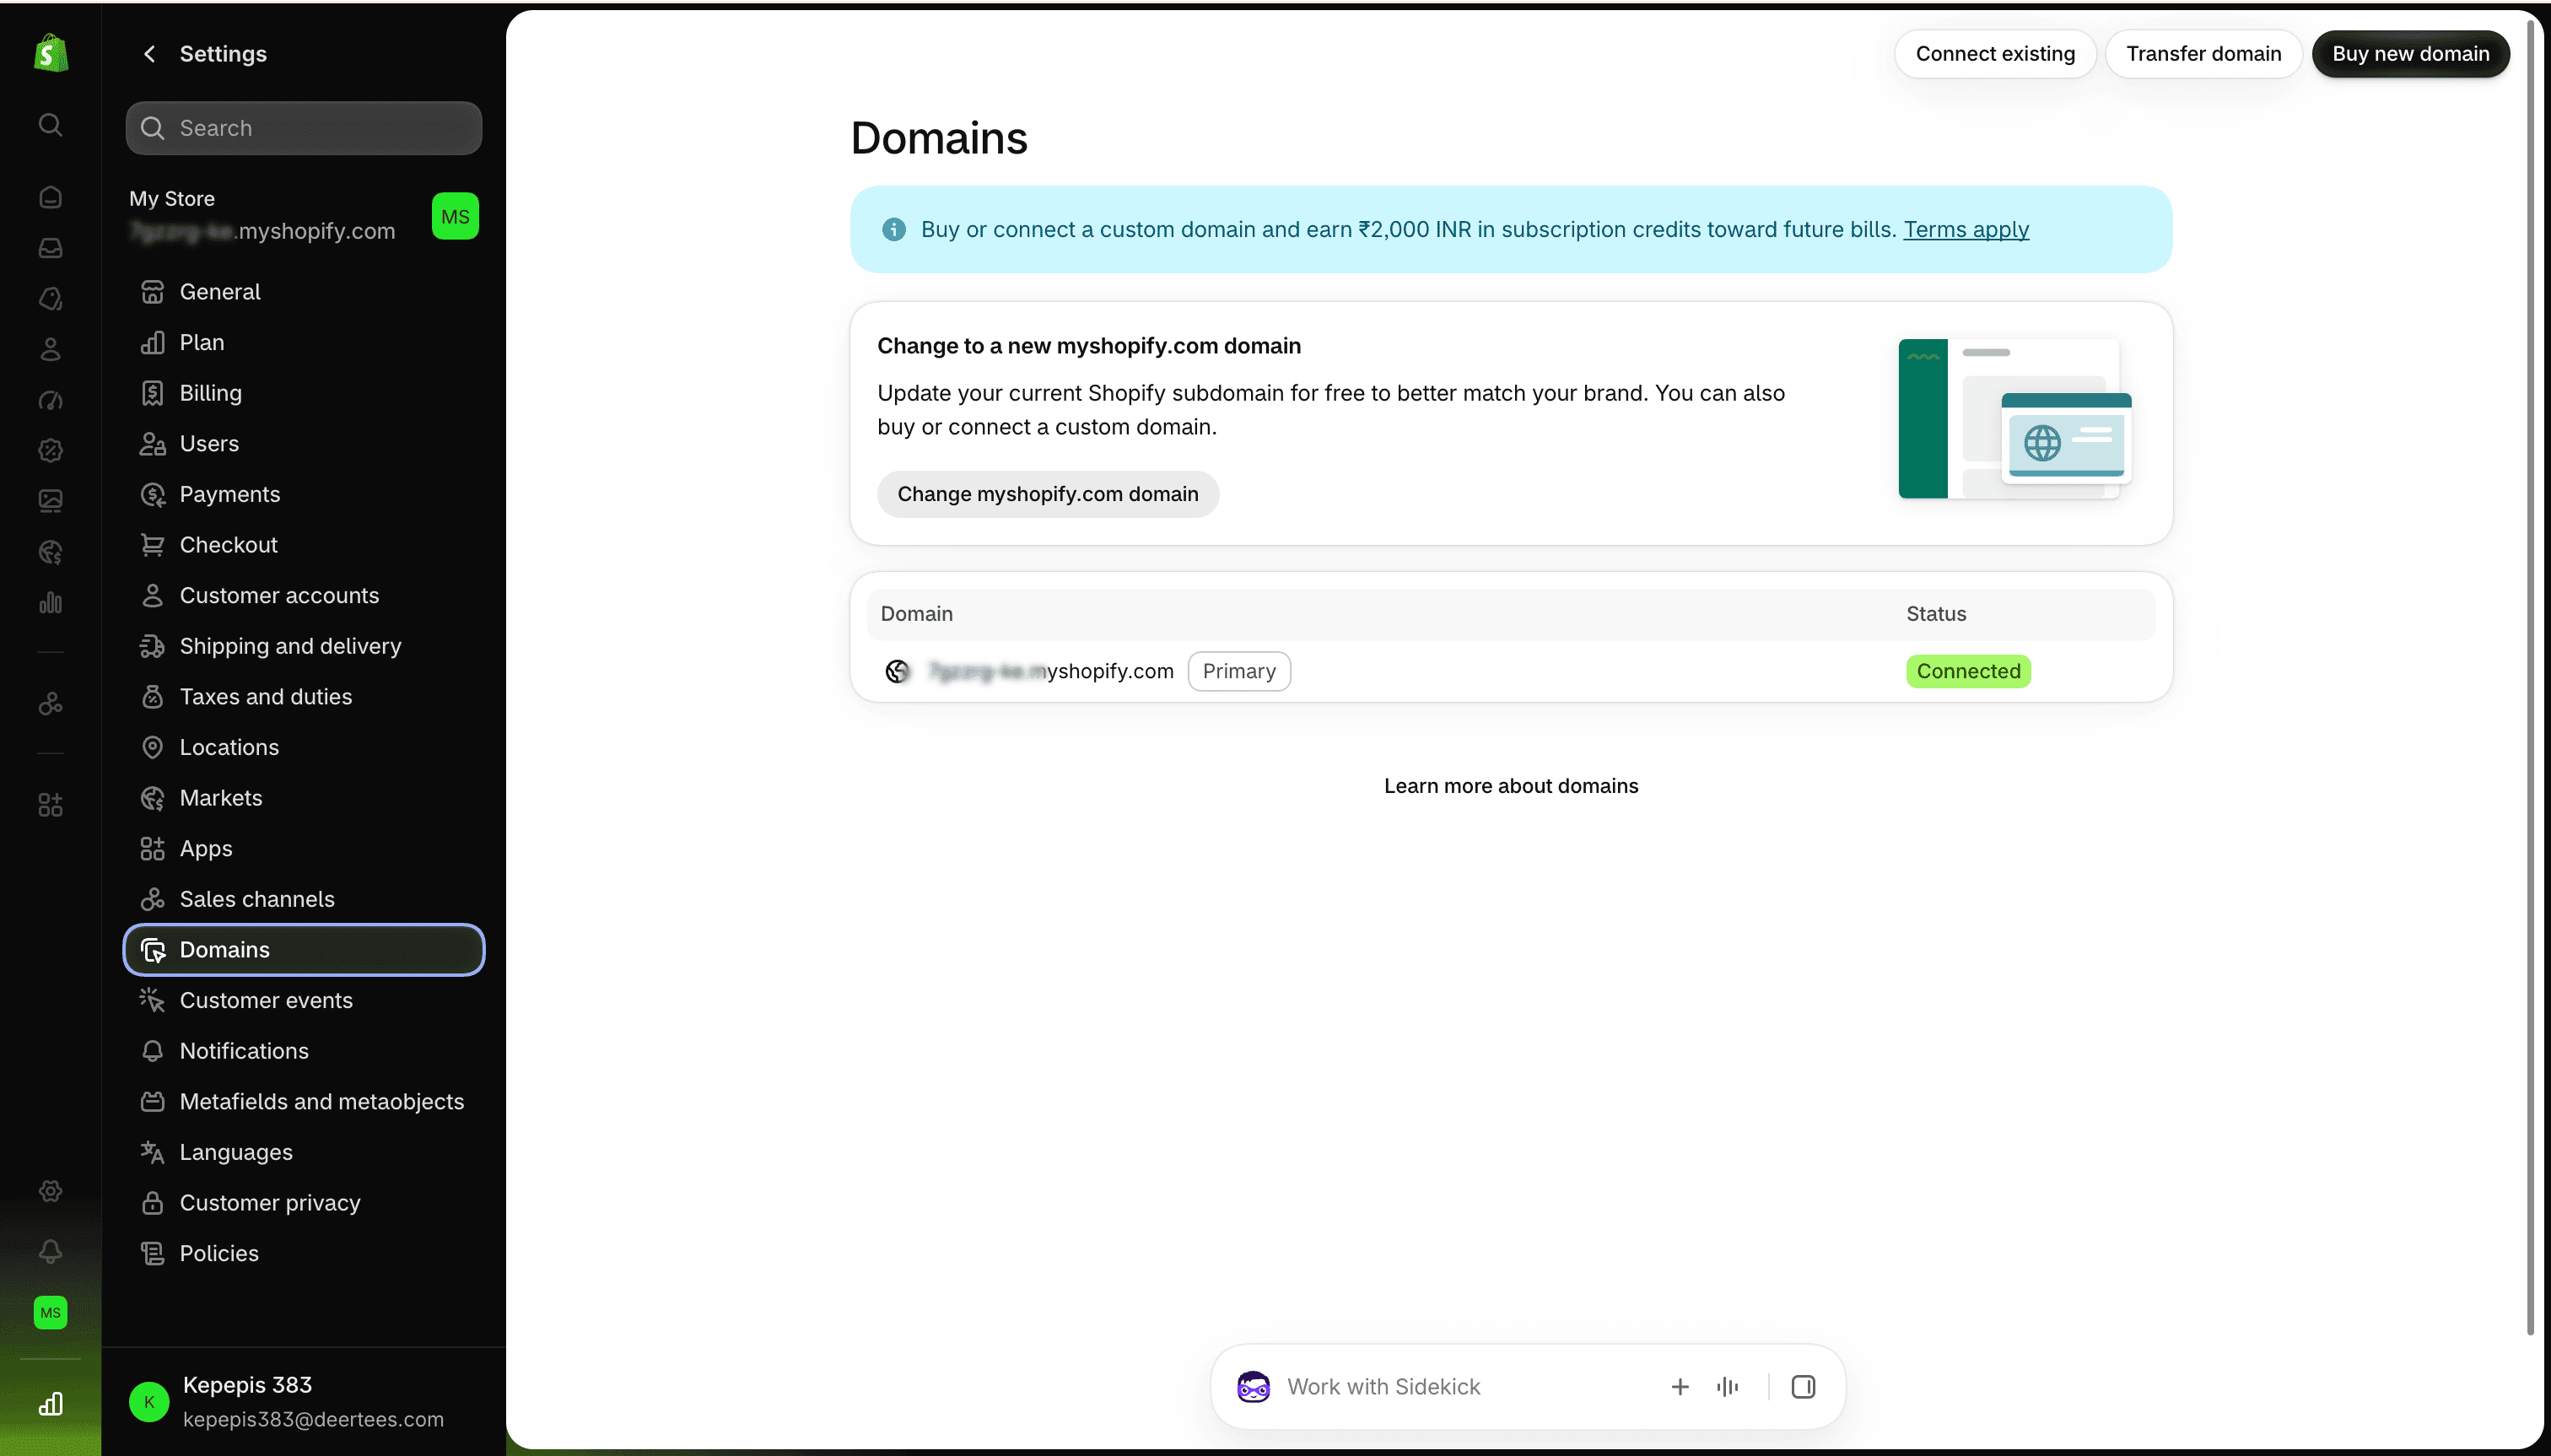Open Orders inbox icon in the left rail
The image size is (2551, 1456).
tap(50, 248)
